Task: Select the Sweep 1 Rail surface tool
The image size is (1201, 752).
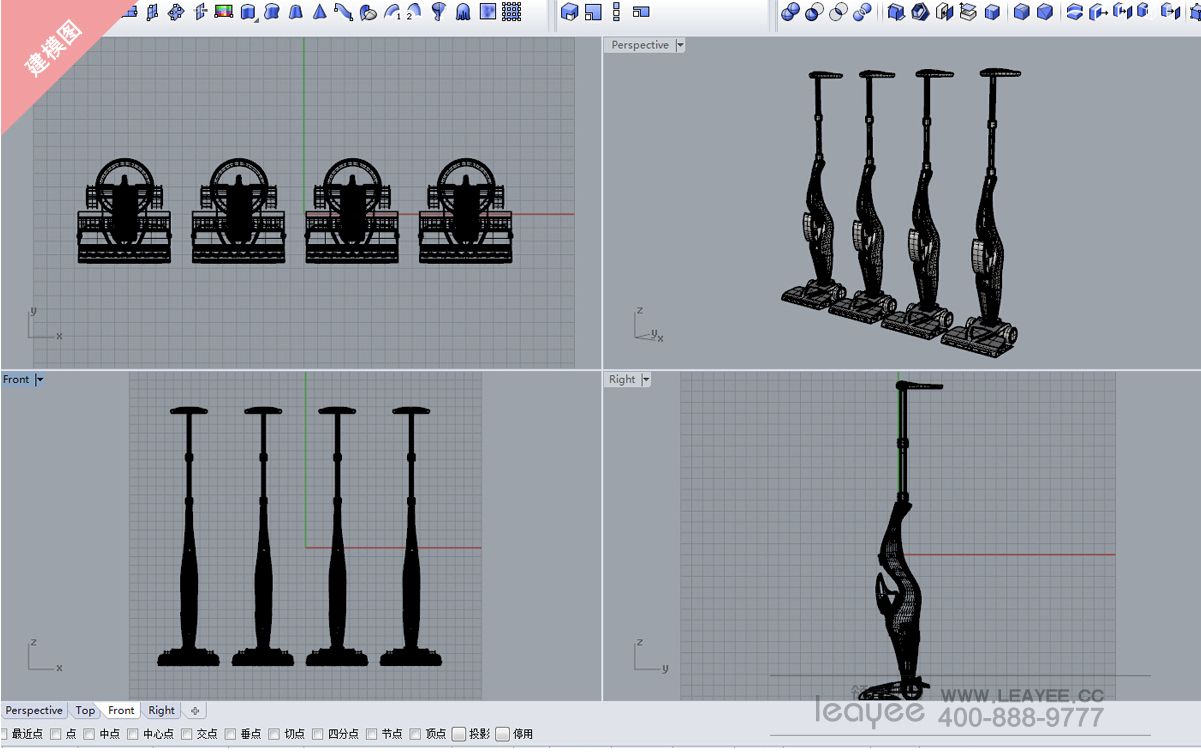Action: (392, 12)
